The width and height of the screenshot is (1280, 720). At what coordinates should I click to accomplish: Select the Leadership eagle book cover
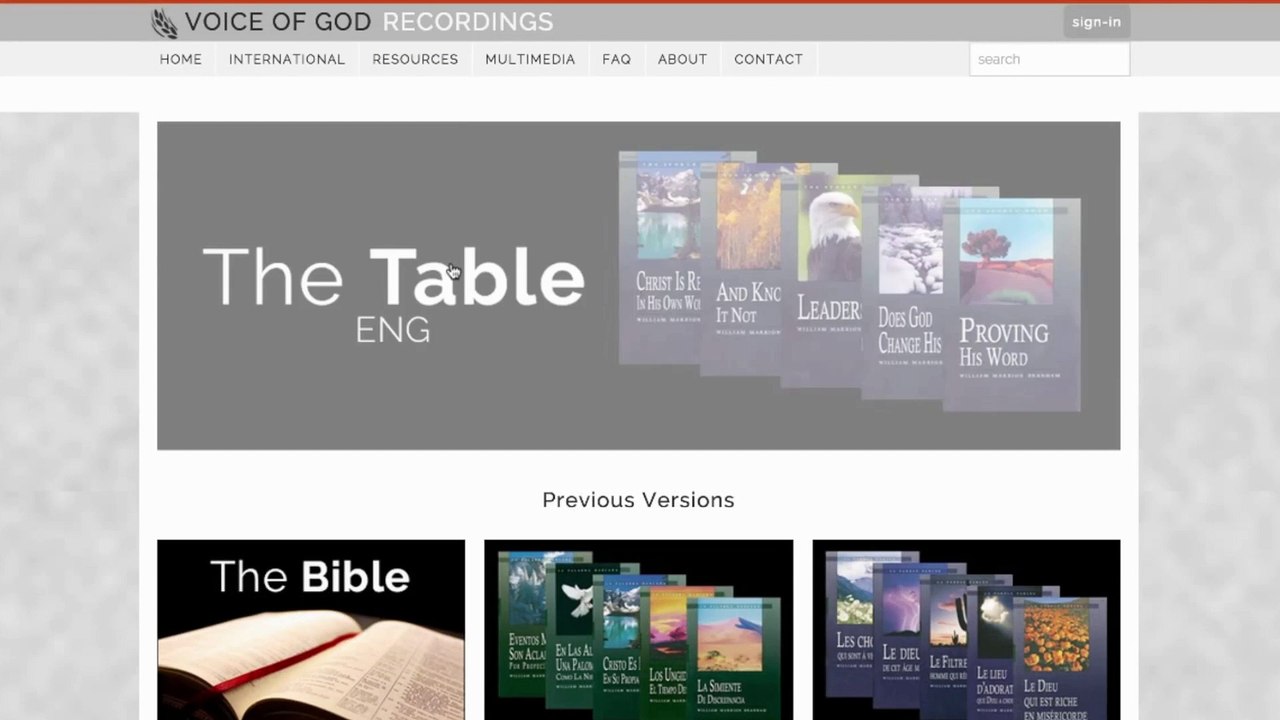pos(822,281)
